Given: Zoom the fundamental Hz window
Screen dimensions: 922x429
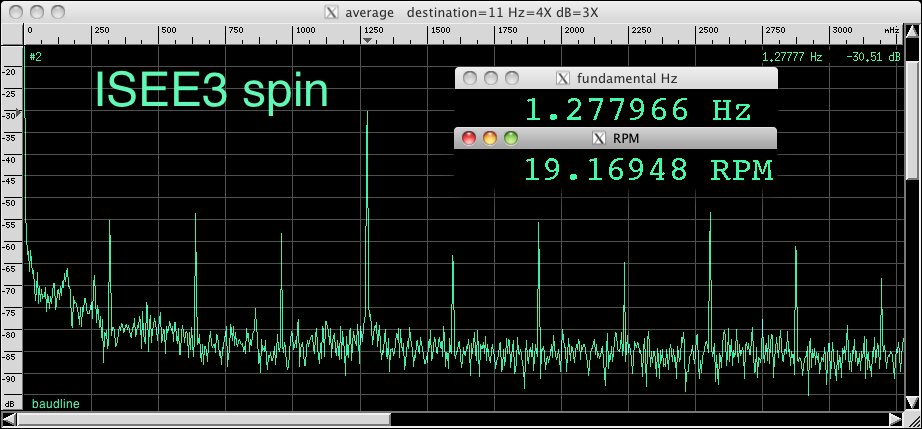Looking at the screenshot, I should (512, 78).
